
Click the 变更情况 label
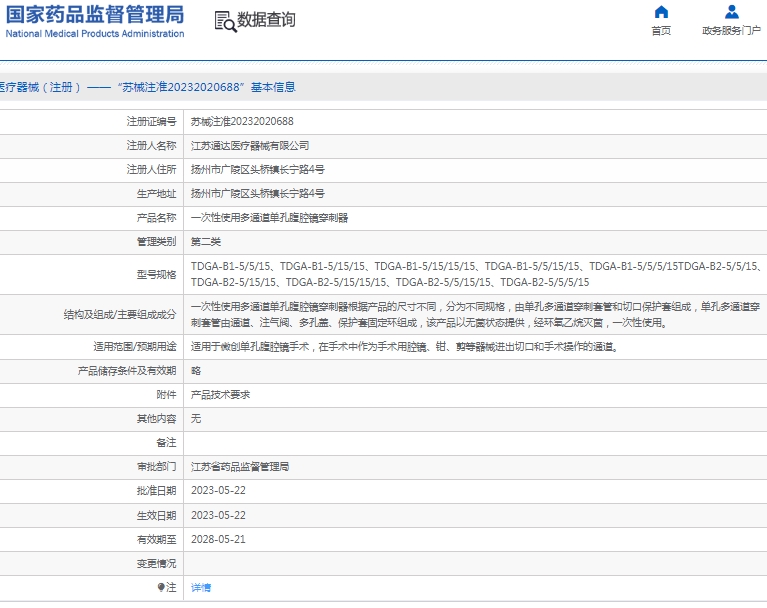tap(157, 563)
